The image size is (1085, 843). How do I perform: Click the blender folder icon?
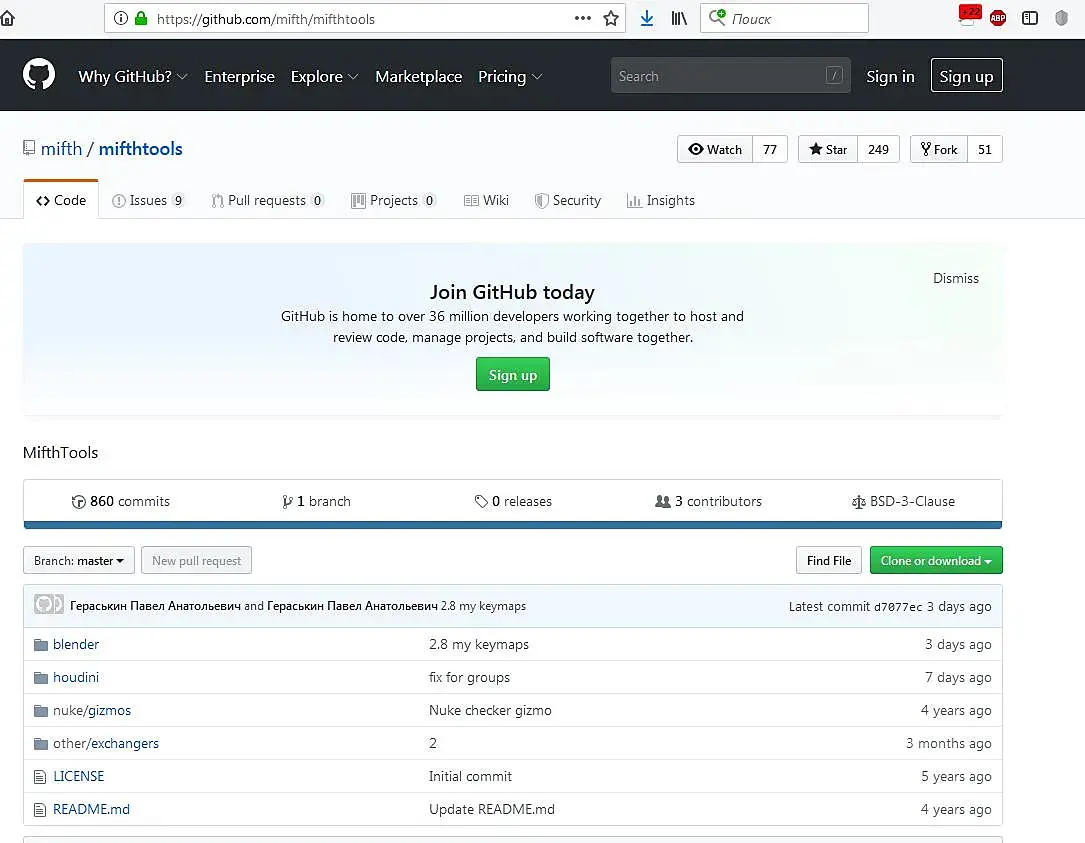pyautogui.click(x=41, y=645)
